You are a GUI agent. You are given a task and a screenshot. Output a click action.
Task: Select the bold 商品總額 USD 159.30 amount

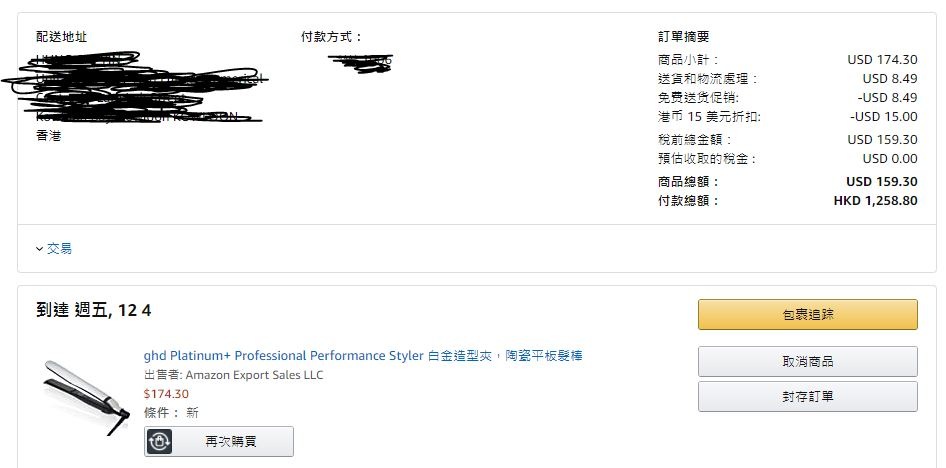coord(881,182)
